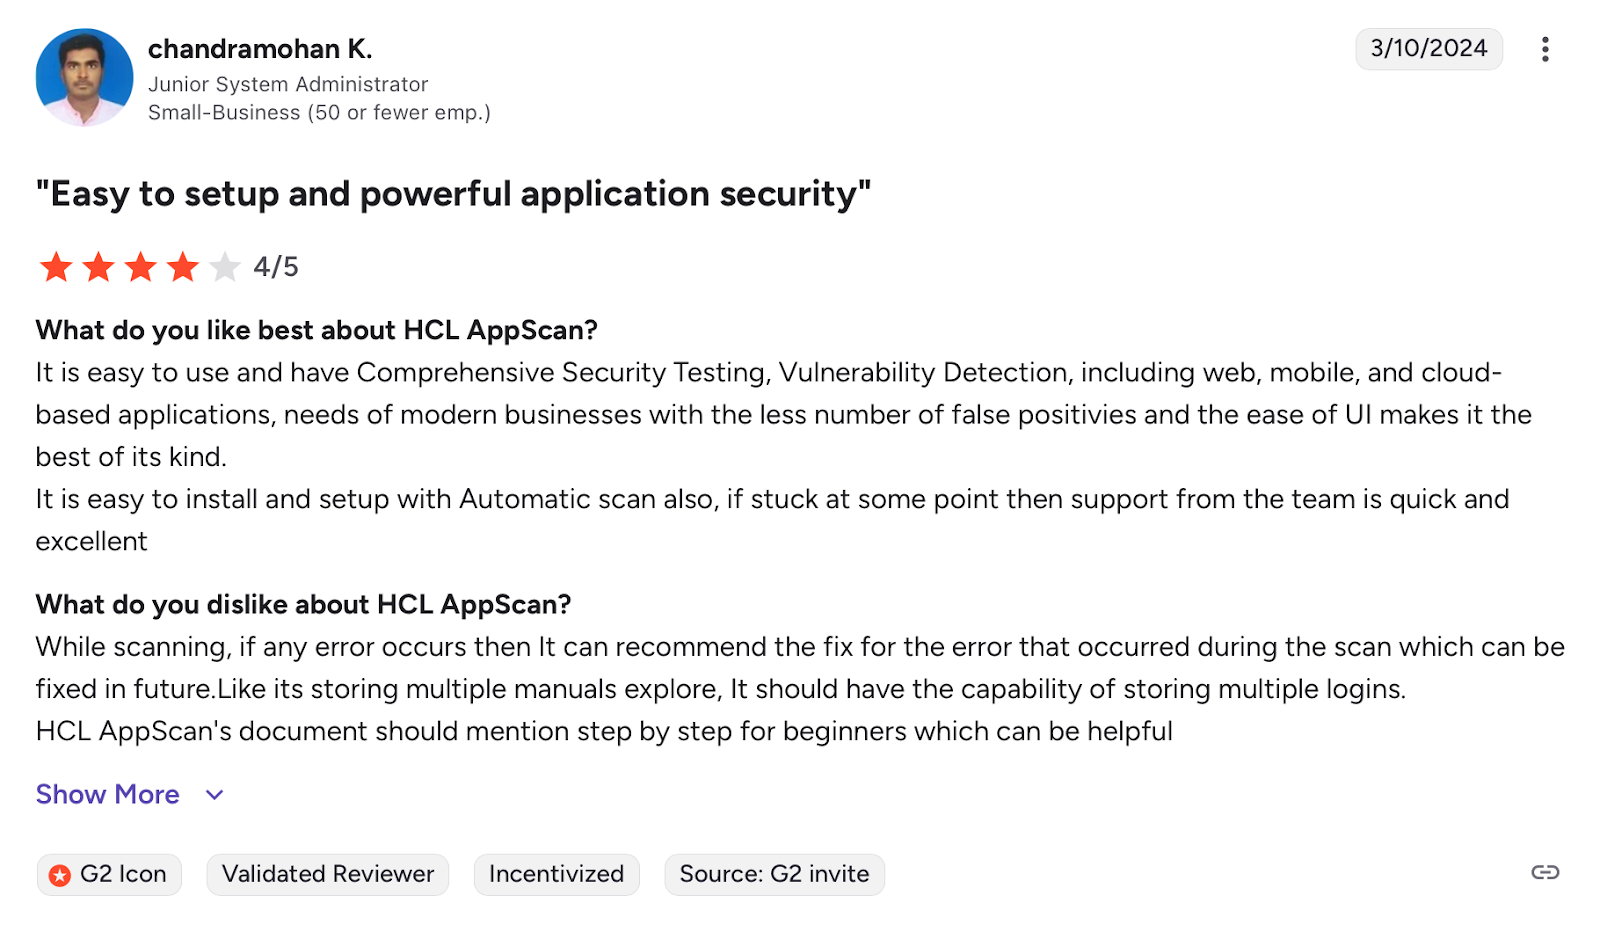Click the Validated Reviewer badge

tap(327, 873)
